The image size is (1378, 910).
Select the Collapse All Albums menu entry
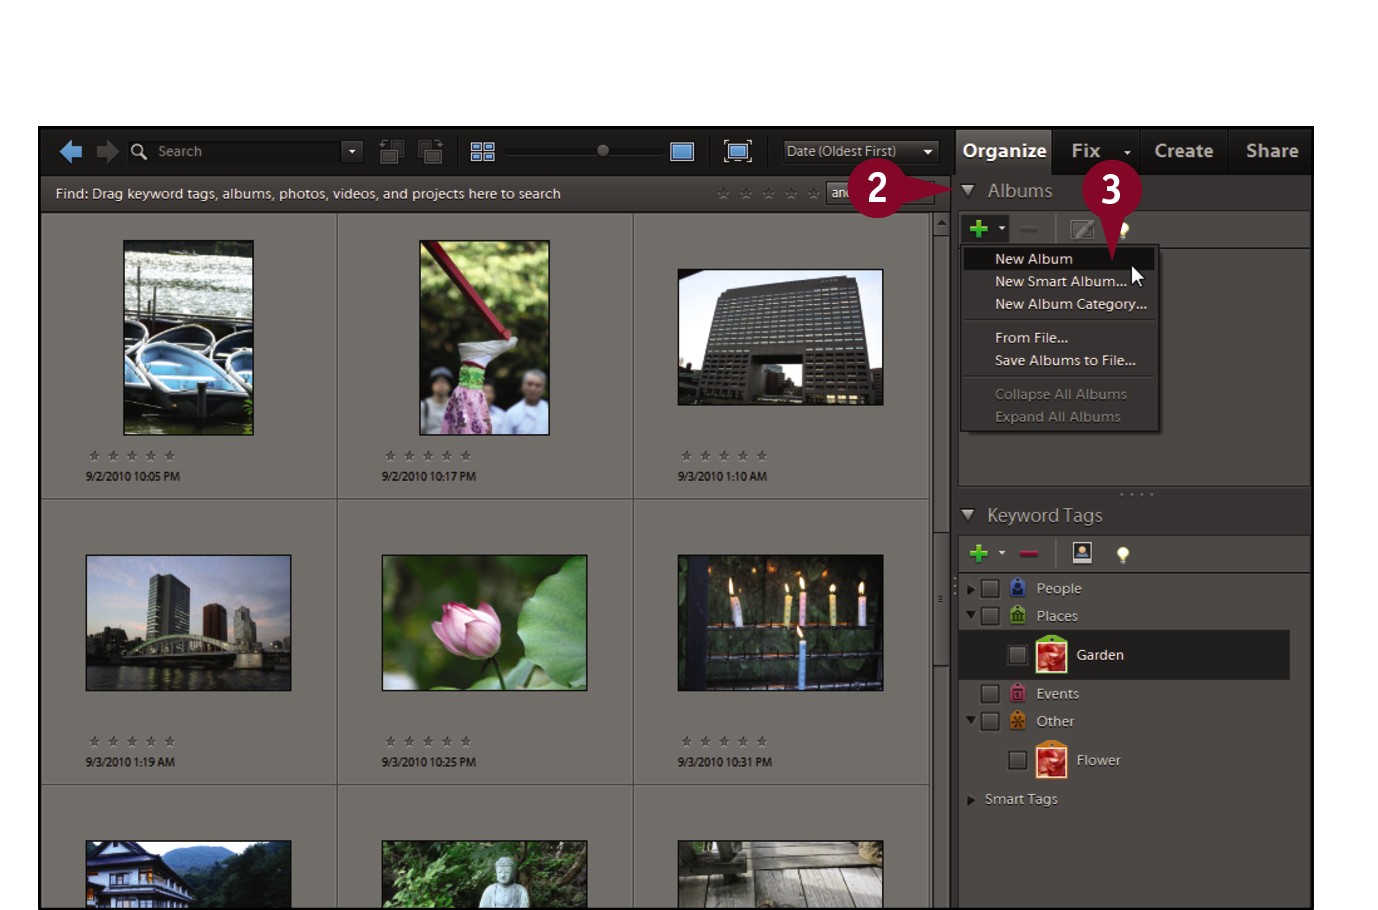pyautogui.click(x=1058, y=394)
